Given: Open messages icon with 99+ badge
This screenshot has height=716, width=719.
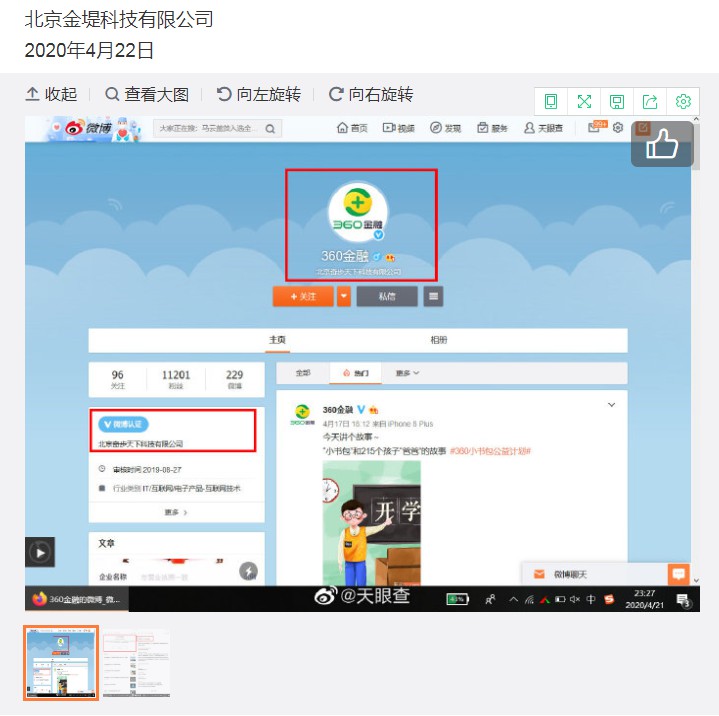Looking at the screenshot, I should coord(597,127).
